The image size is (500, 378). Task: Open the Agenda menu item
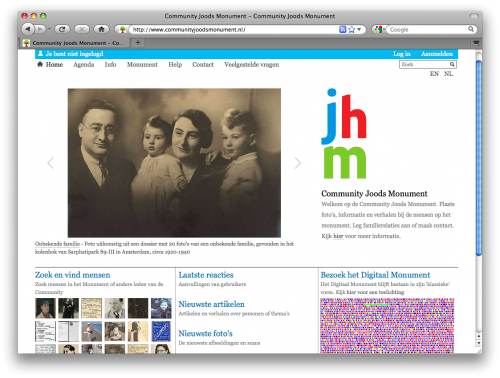tap(83, 65)
